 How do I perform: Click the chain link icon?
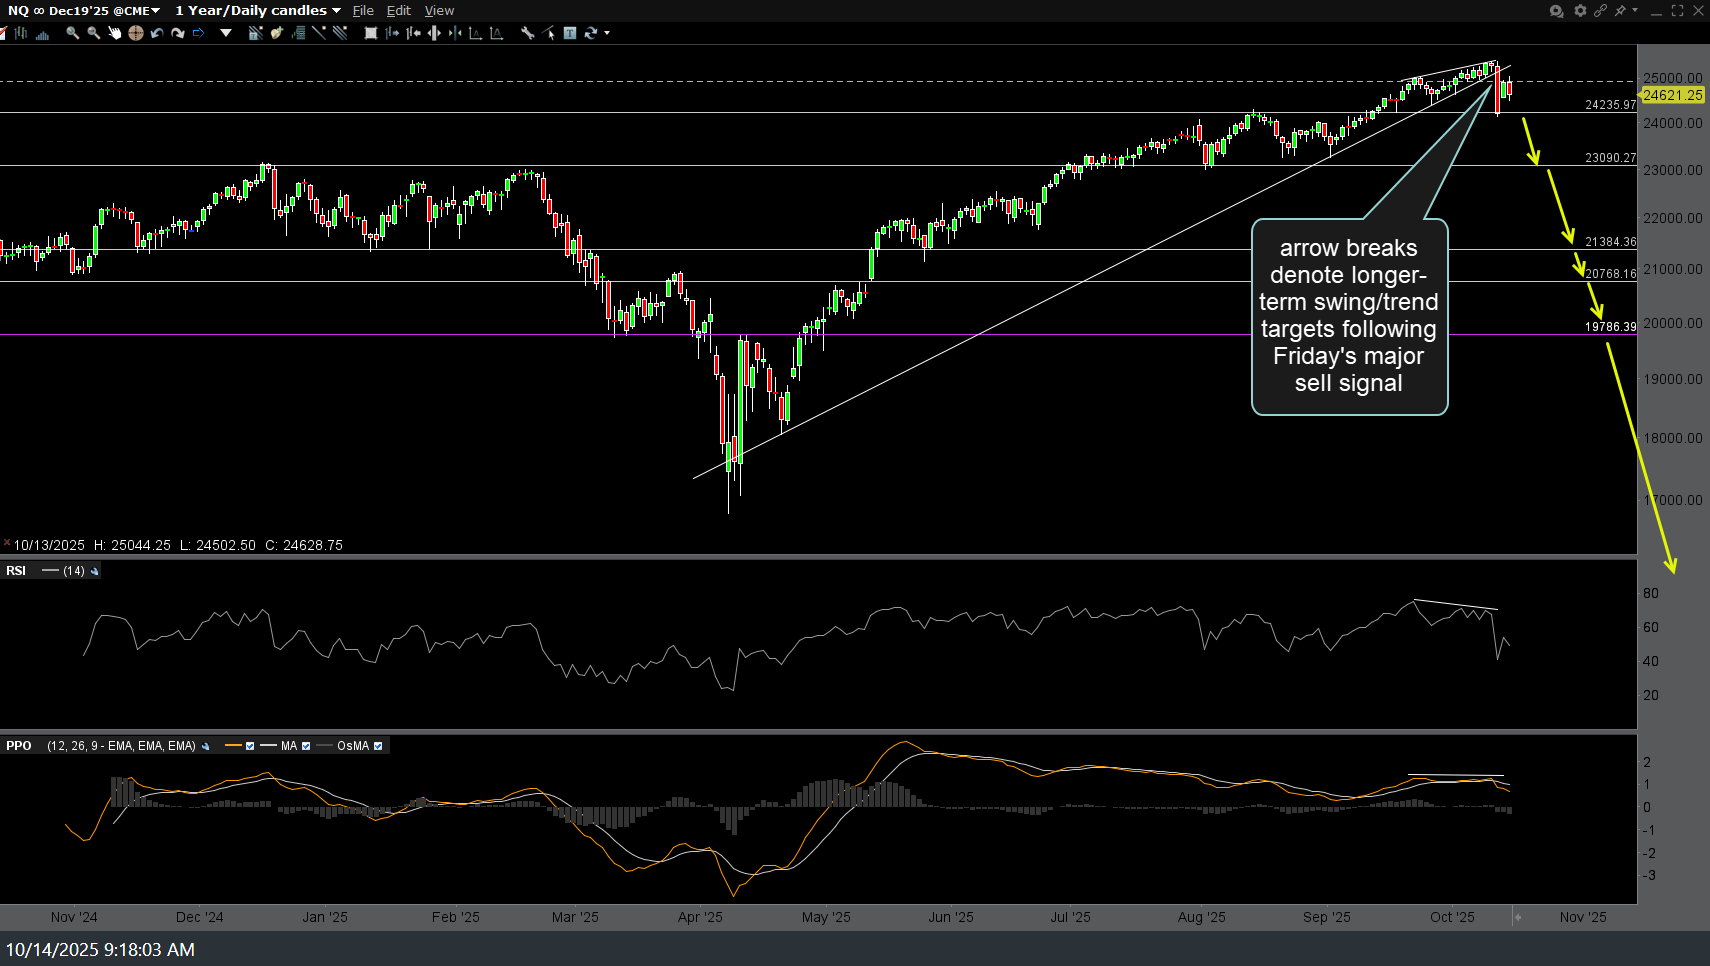coord(1600,11)
